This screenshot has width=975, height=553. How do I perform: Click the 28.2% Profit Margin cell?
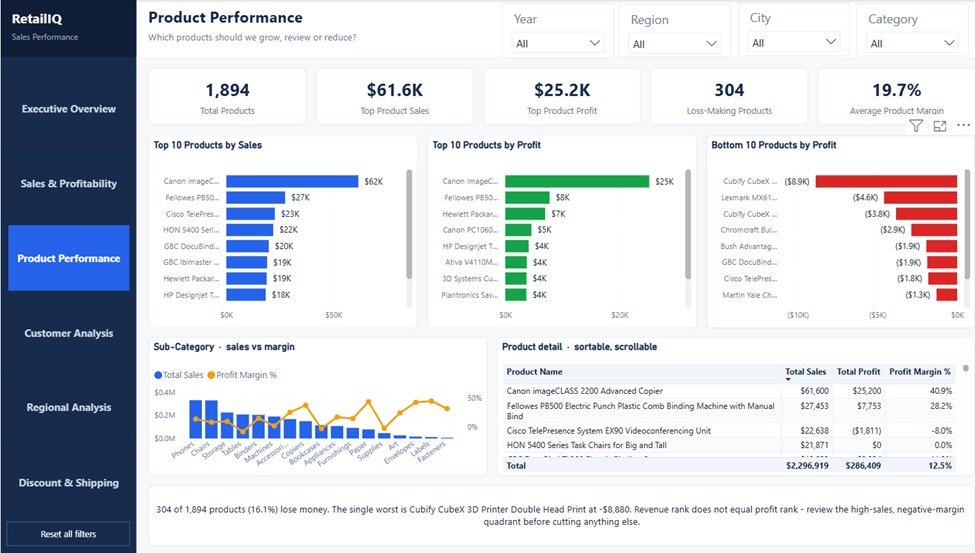pos(941,406)
